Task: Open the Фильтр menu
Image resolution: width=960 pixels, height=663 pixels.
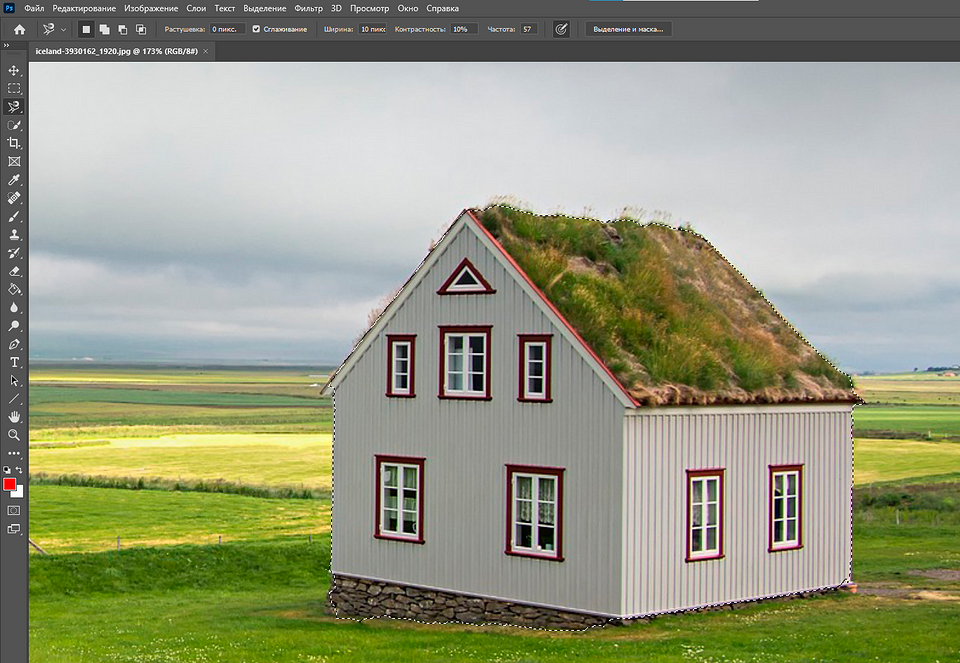Action: 308,8
